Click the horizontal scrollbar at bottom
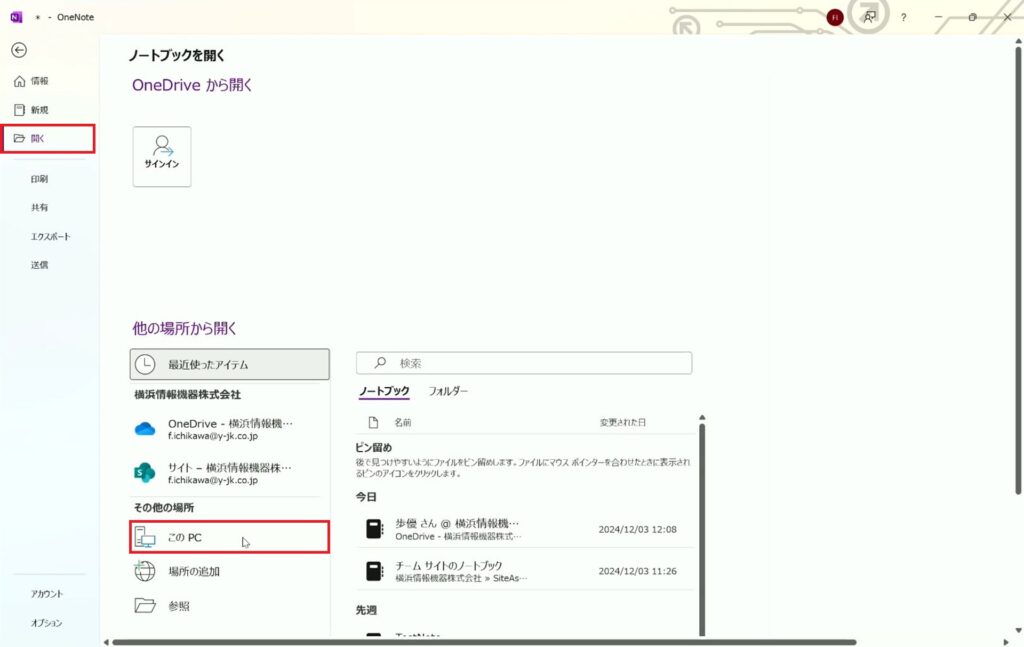Image resolution: width=1024 pixels, height=647 pixels. click(x=484, y=642)
